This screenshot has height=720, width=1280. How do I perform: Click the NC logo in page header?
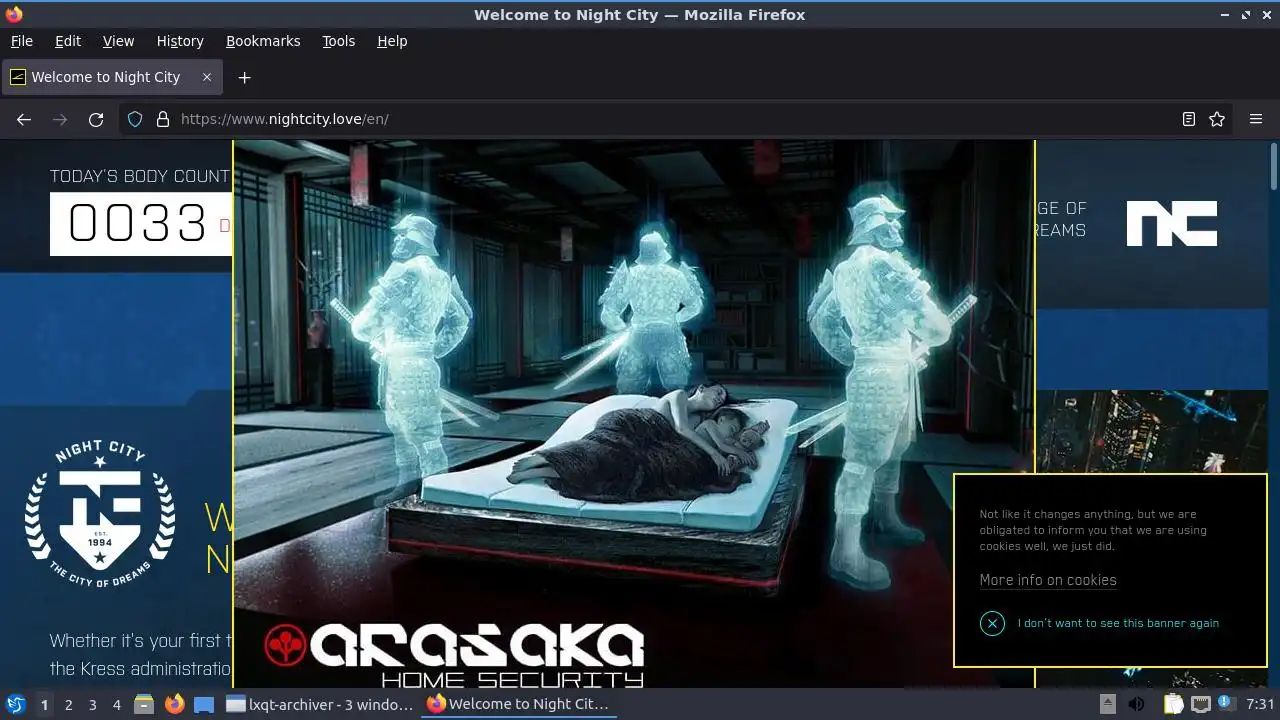pyautogui.click(x=1172, y=223)
